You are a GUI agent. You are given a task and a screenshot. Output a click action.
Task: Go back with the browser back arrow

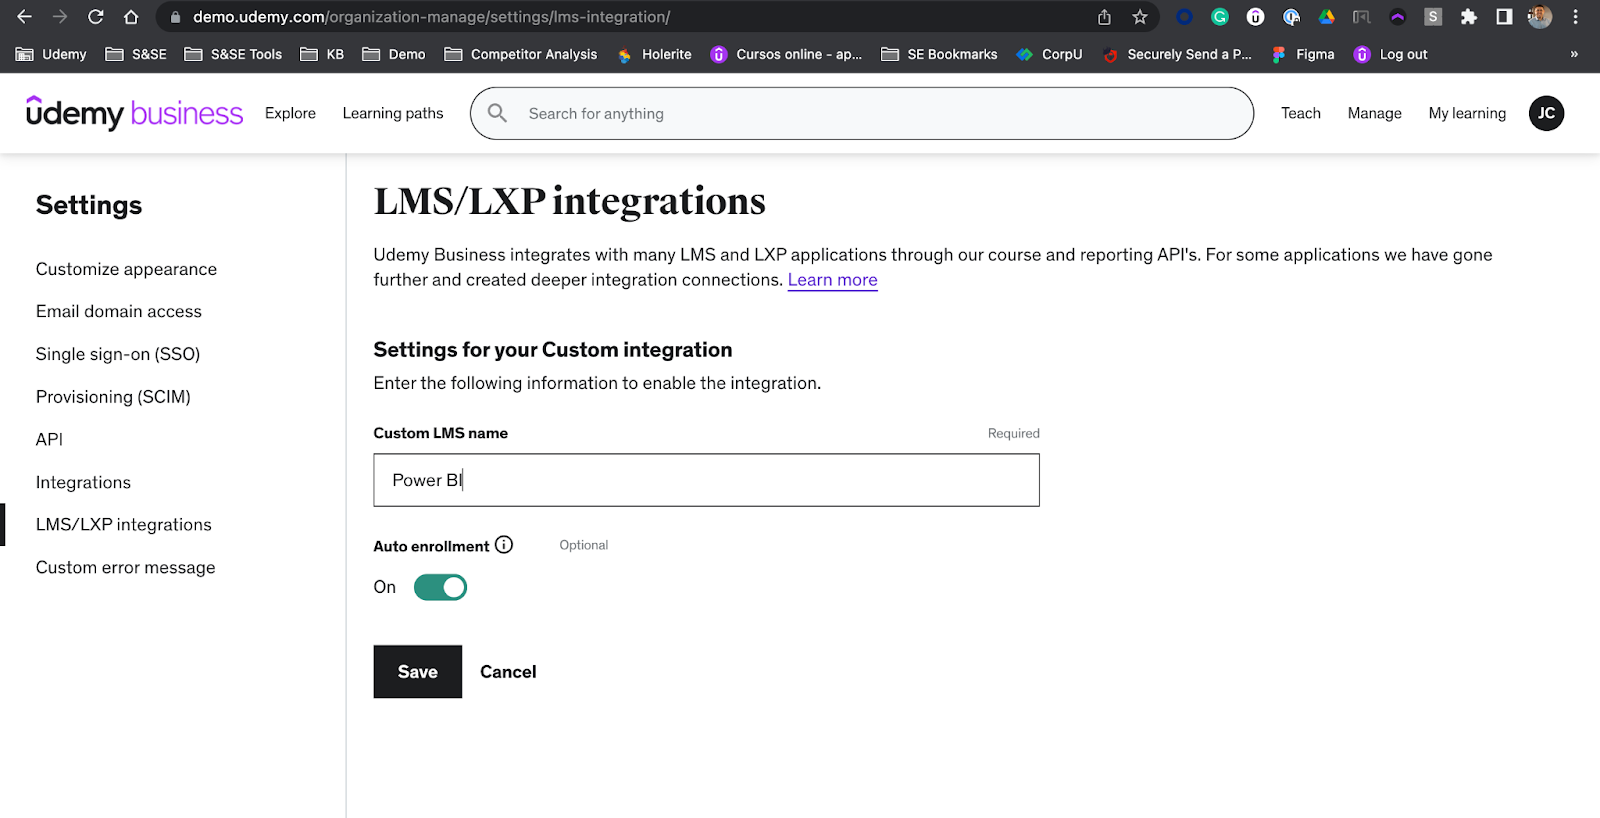tap(24, 17)
